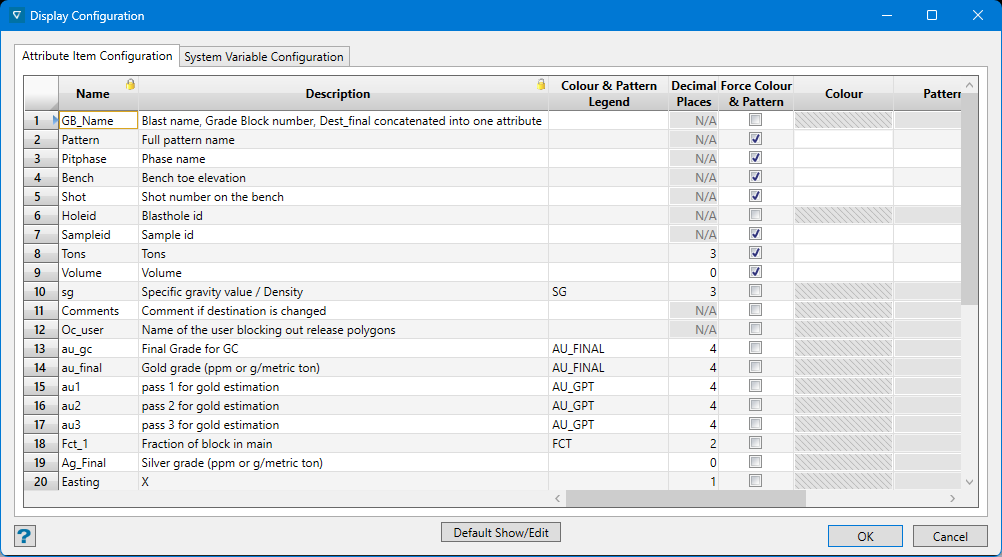Open Colour & Pattern Legend cell for au_gc
This screenshot has height=557, width=1002.
tap(608, 349)
